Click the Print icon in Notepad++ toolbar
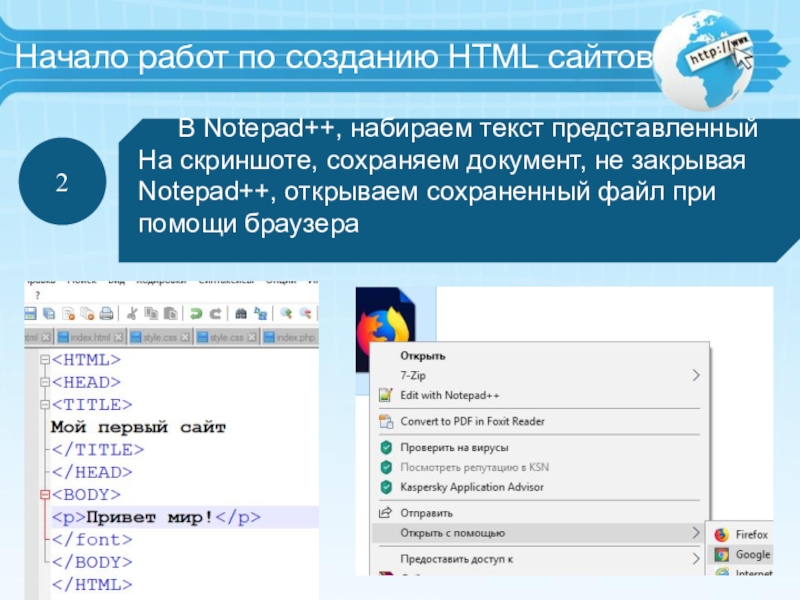 coord(106,313)
